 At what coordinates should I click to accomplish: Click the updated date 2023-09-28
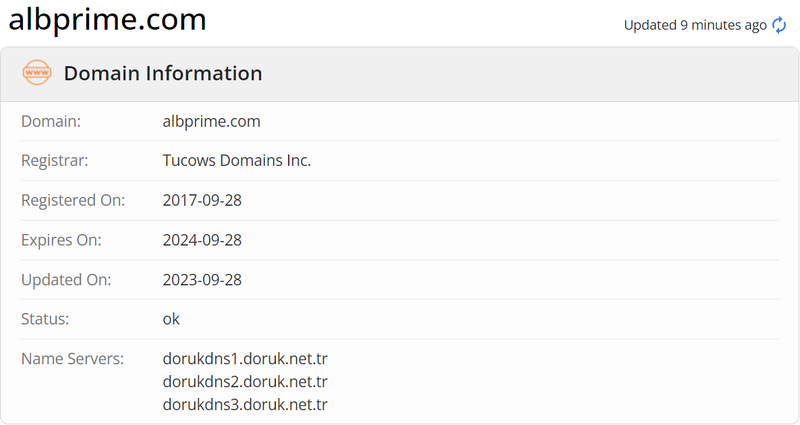tap(202, 280)
